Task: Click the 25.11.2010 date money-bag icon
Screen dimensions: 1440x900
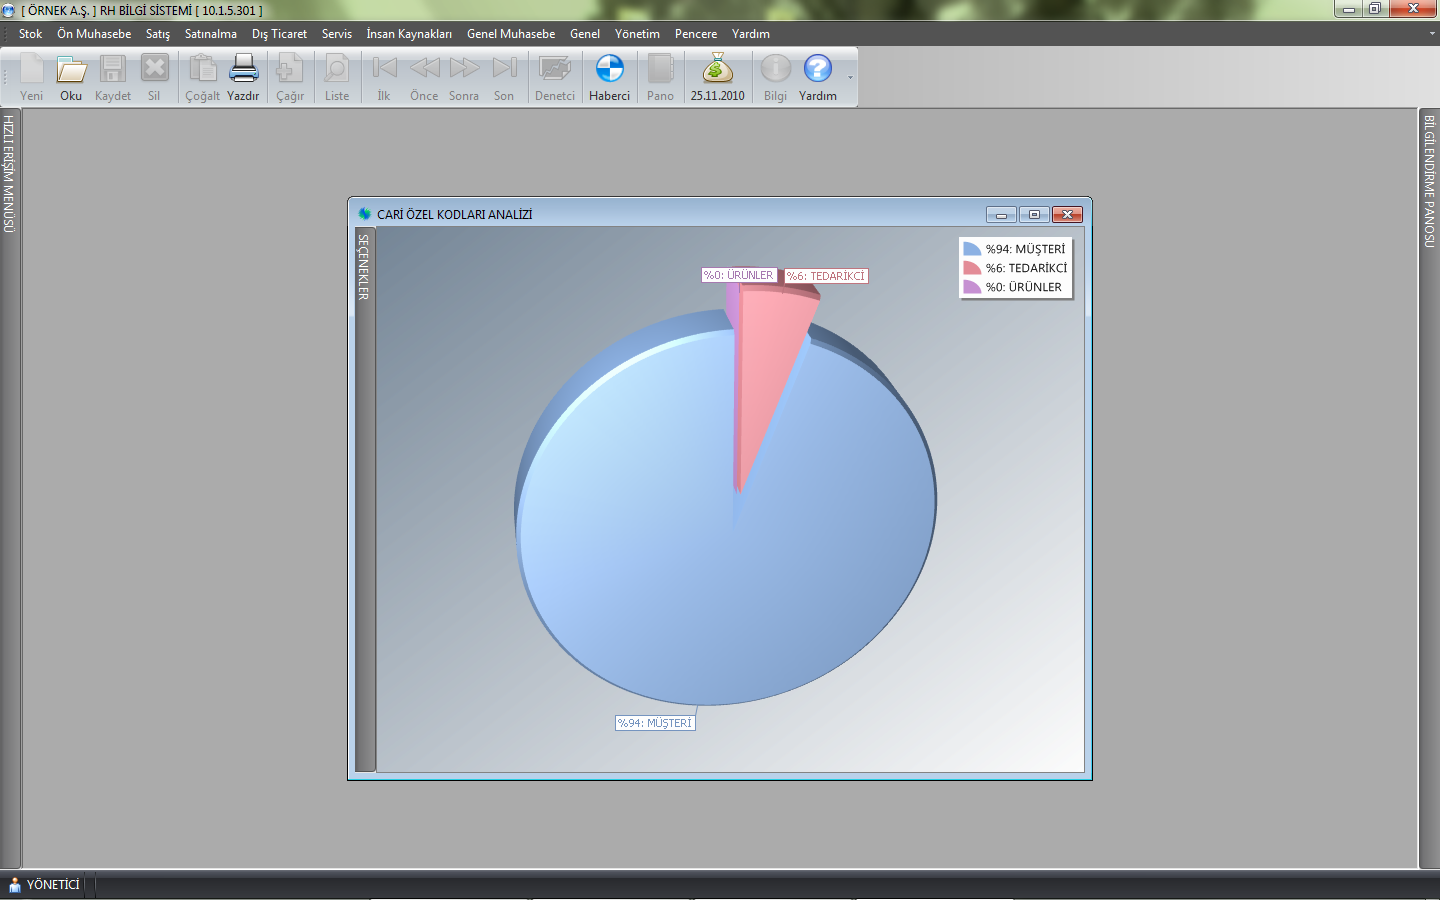Action: coord(717,70)
